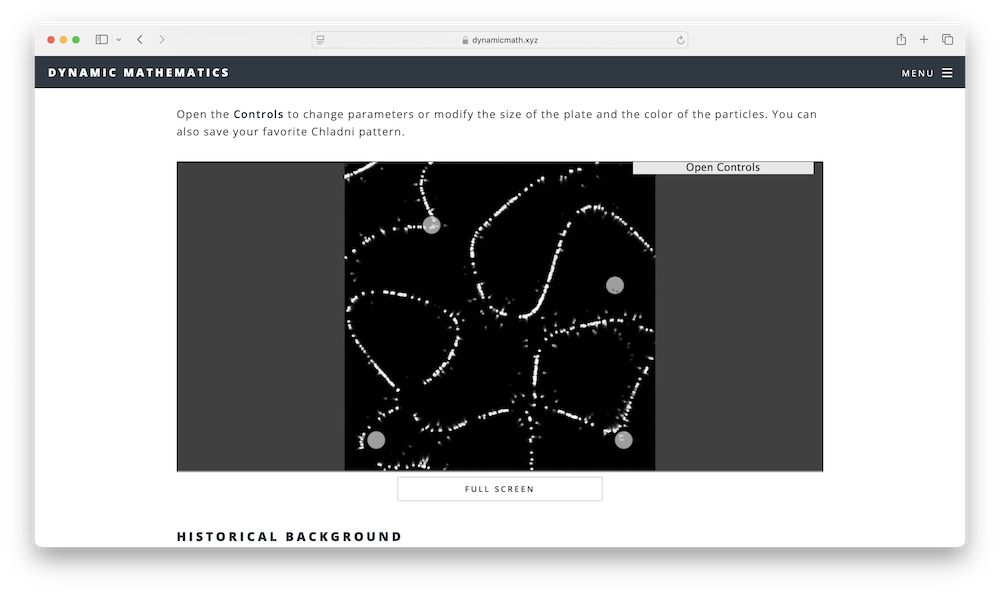Image resolution: width=1000 pixels, height=593 pixels.
Task: Show the tab overview icon
Action: 948,40
